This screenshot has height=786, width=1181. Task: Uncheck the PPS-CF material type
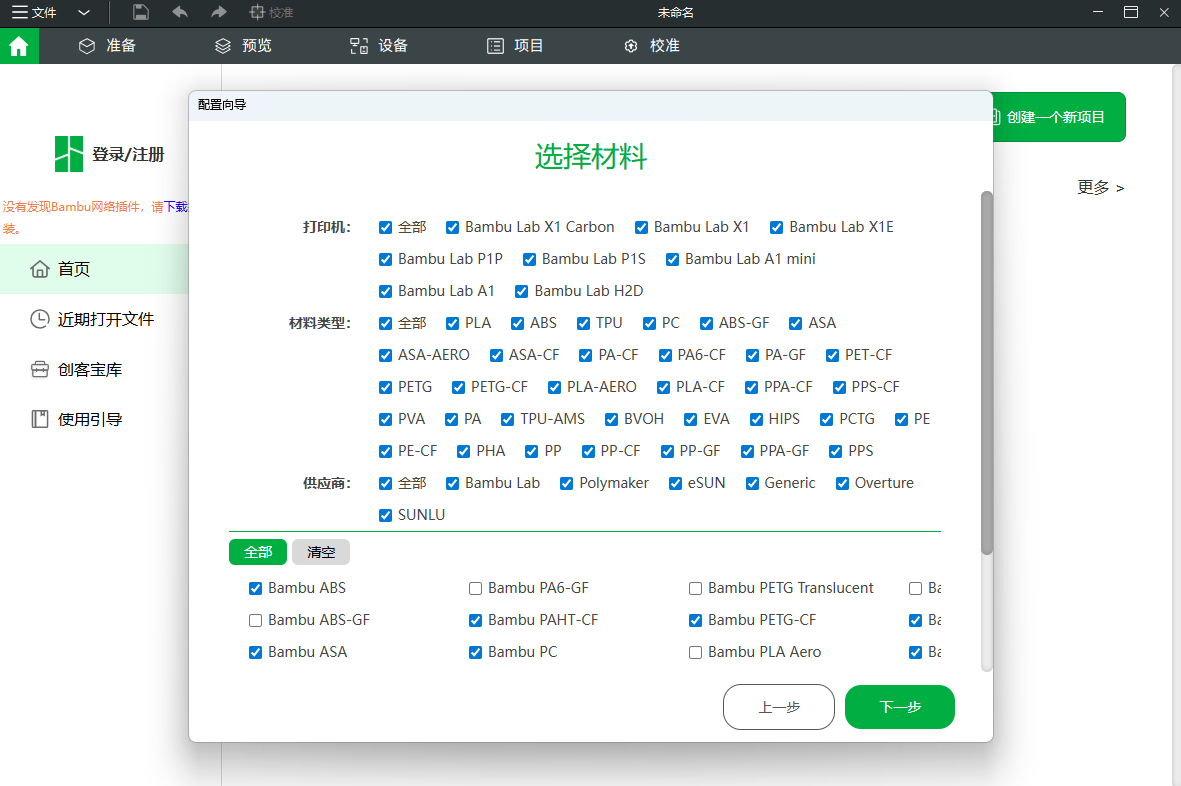coord(839,388)
